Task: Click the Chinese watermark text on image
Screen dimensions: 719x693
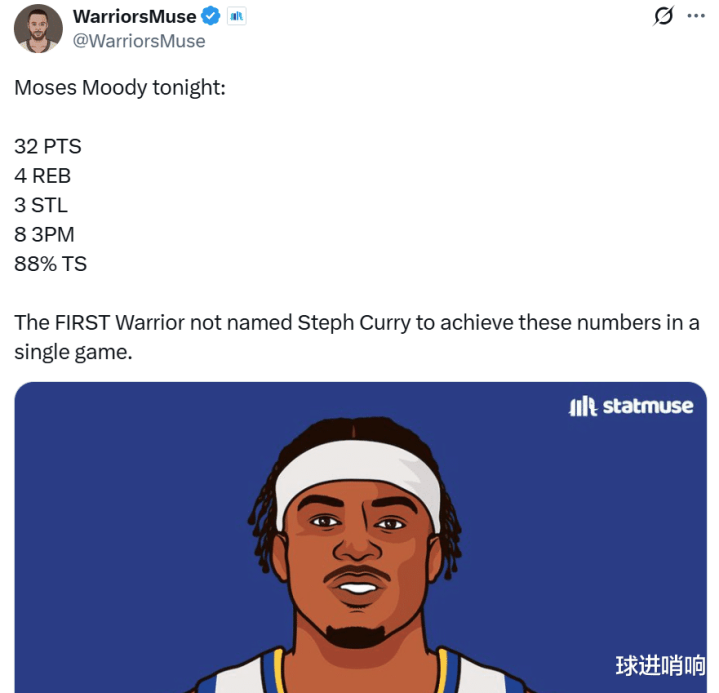Action: click(x=660, y=666)
